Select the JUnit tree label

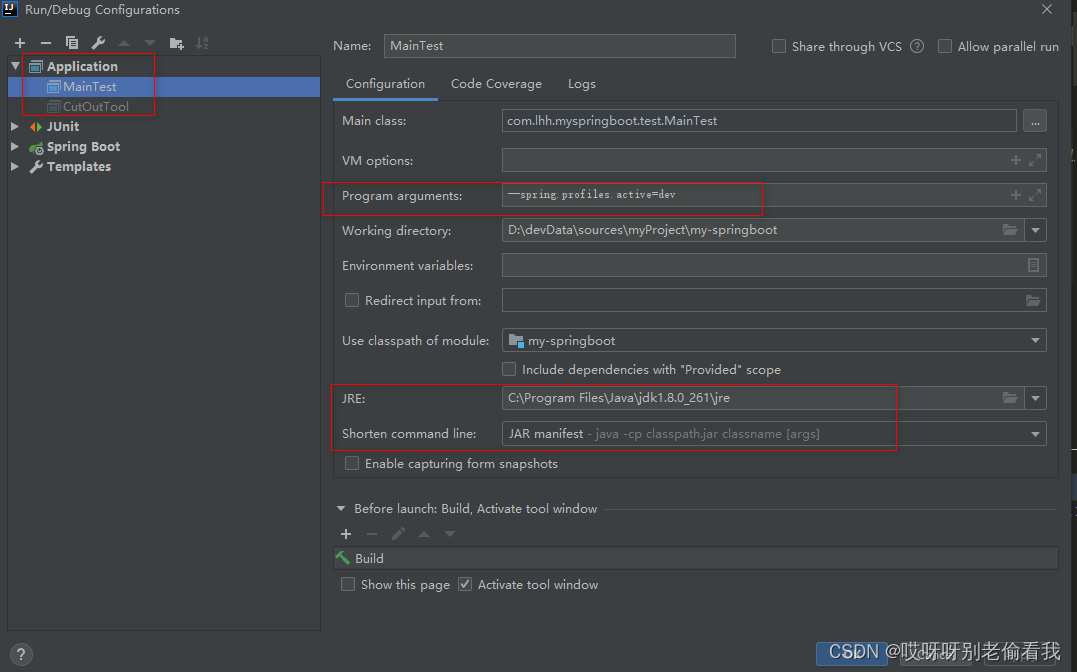pos(63,126)
